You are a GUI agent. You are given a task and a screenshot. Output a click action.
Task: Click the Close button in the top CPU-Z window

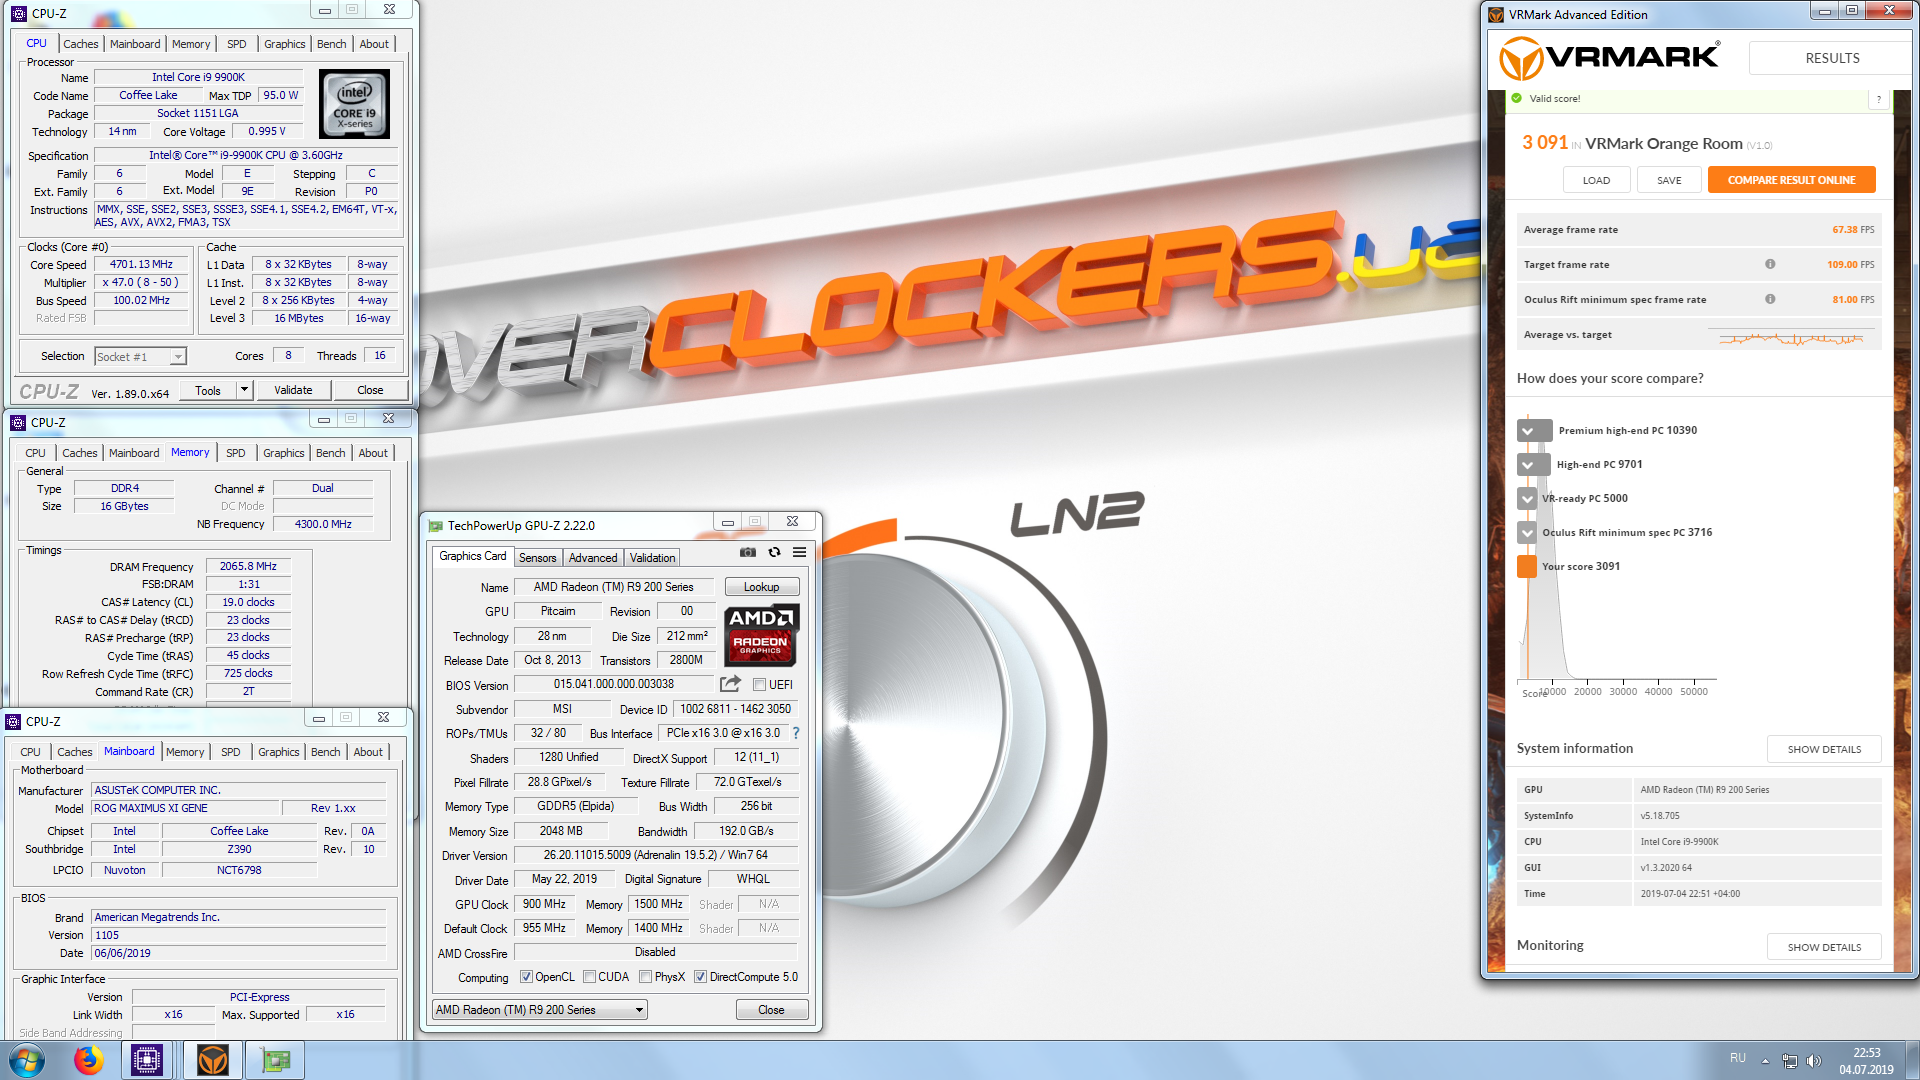pos(370,390)
